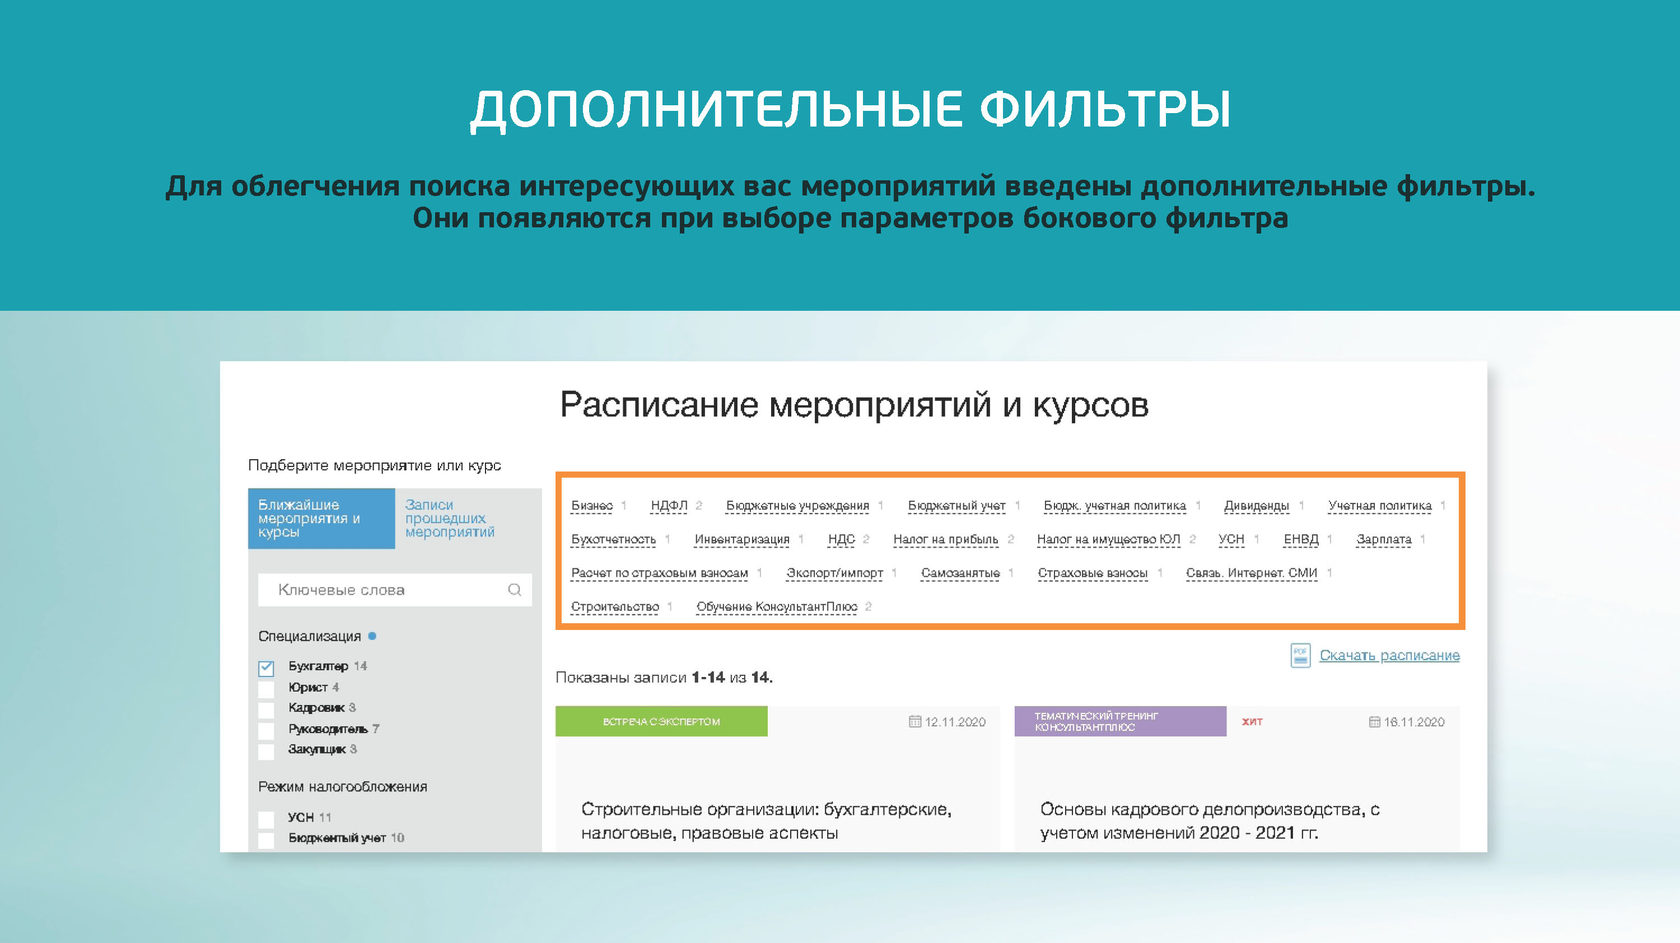This screenshot has height=943, width=1680.
Task: Select the УСН tag in top filters
Action: click(1231, 539)
